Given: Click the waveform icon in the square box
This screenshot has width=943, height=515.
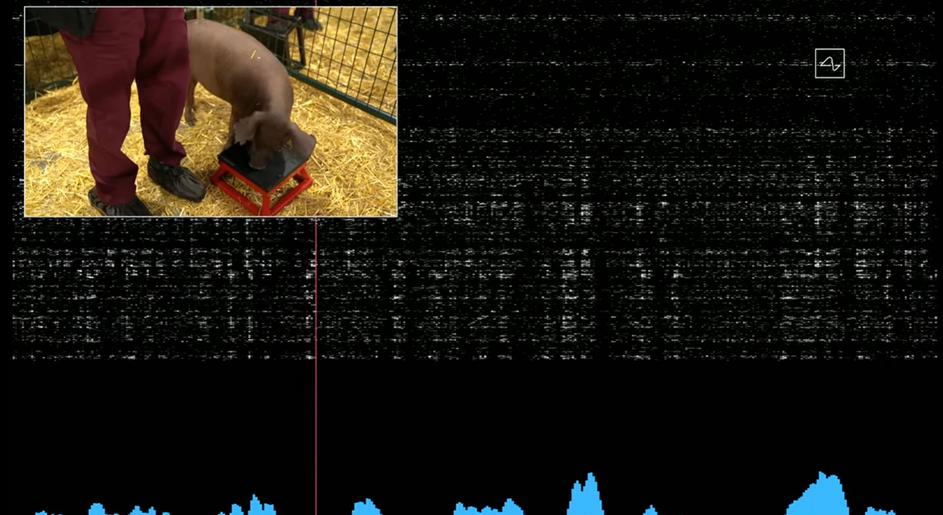Looking at the screenshot, I should (x=829, y=64).
